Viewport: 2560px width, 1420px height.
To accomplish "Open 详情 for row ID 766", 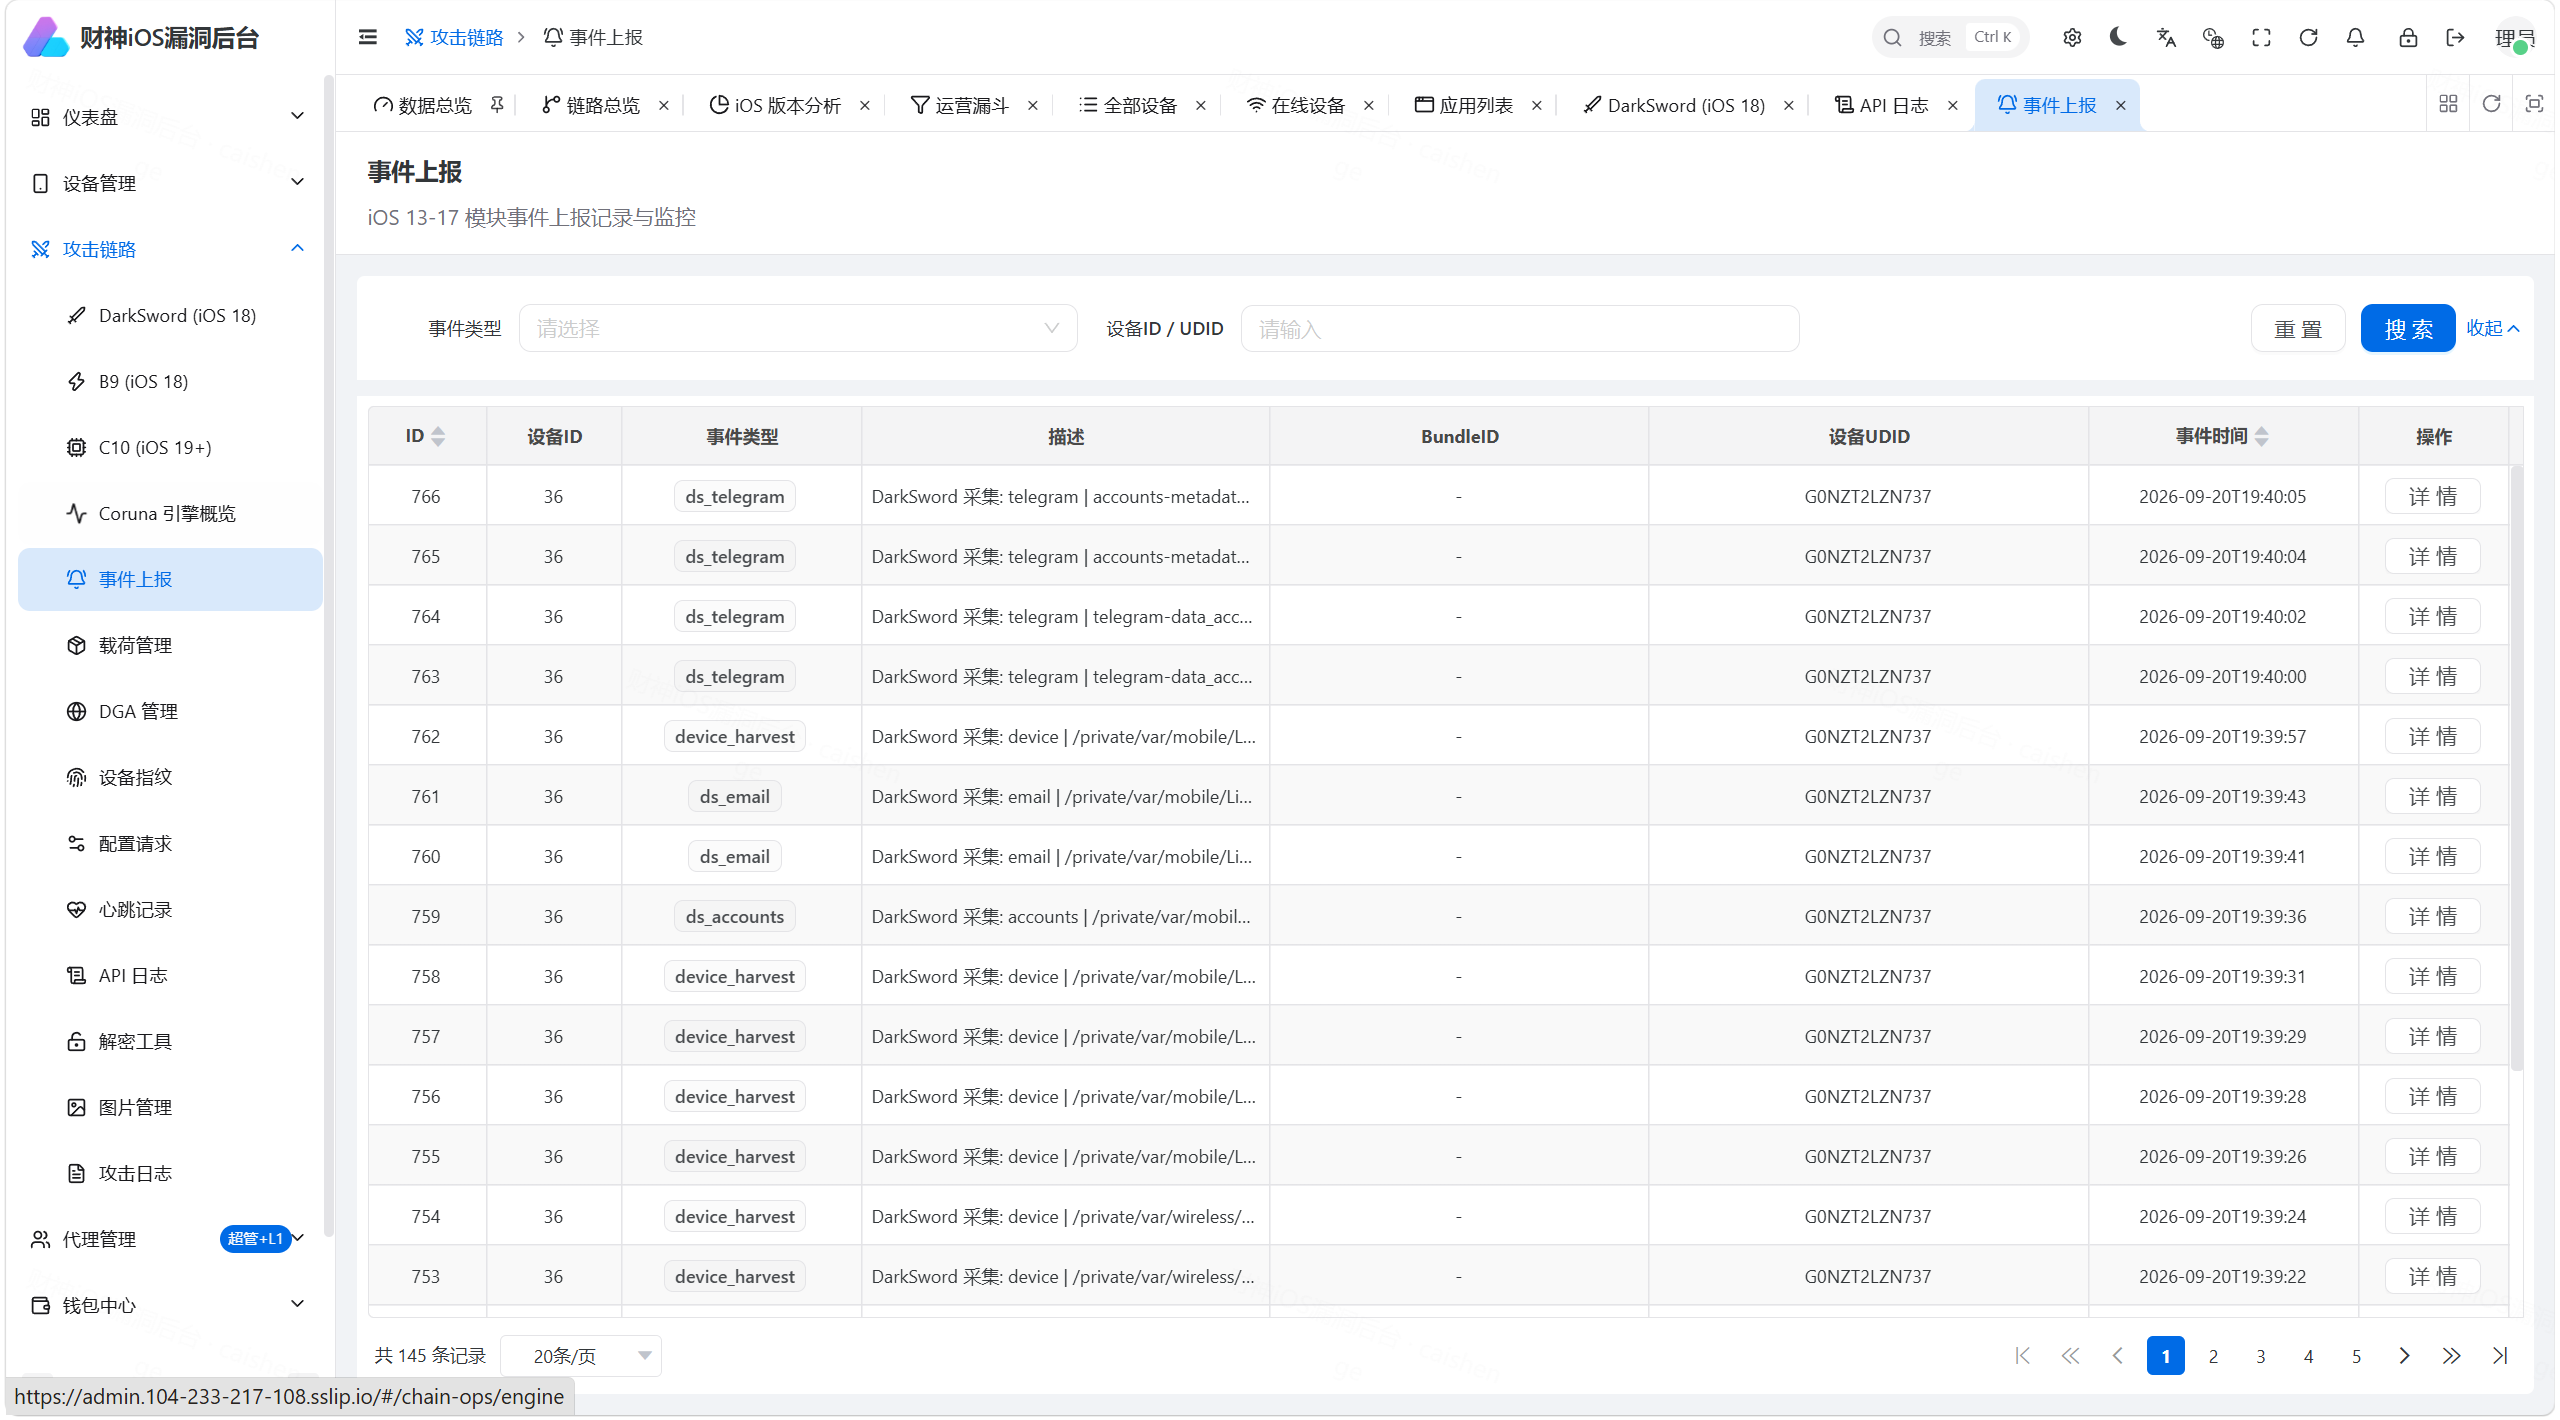I will coord(2432,496).
